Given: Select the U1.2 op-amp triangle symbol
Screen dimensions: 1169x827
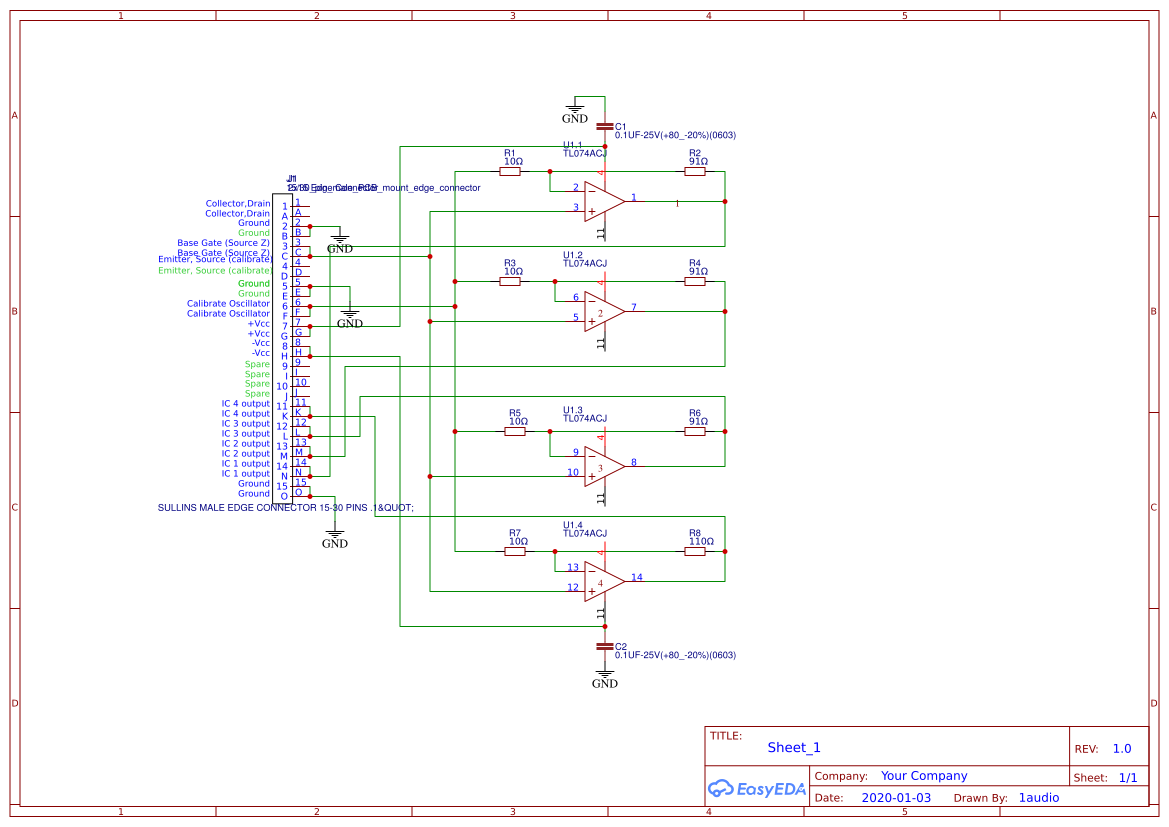Looking at the screenshot, I should click(603, 311).
